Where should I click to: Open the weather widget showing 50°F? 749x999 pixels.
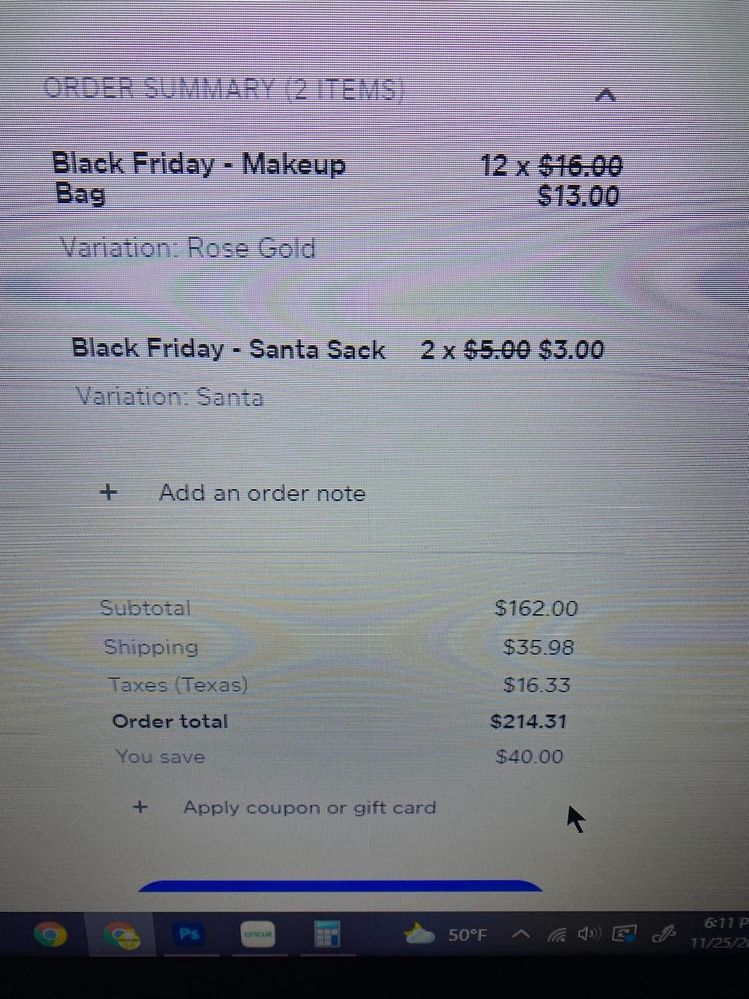(x=447, y=935)
